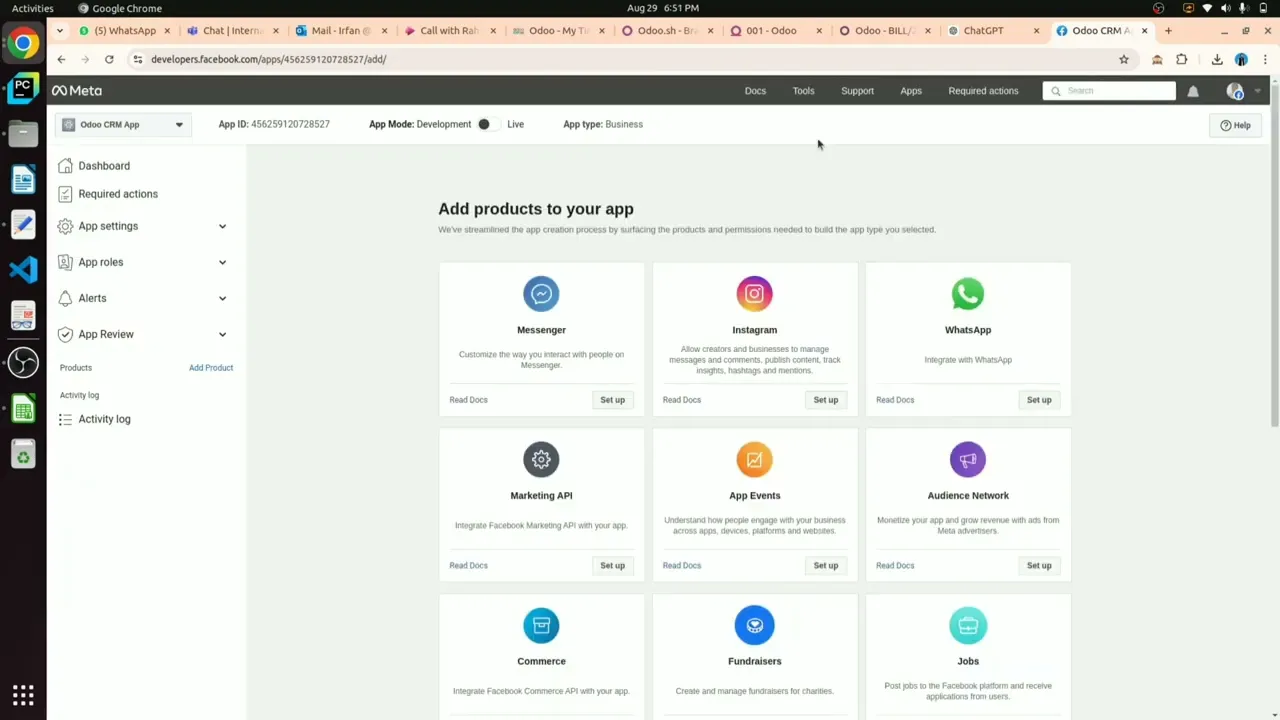Click the Meta search field

point(1109,91)
